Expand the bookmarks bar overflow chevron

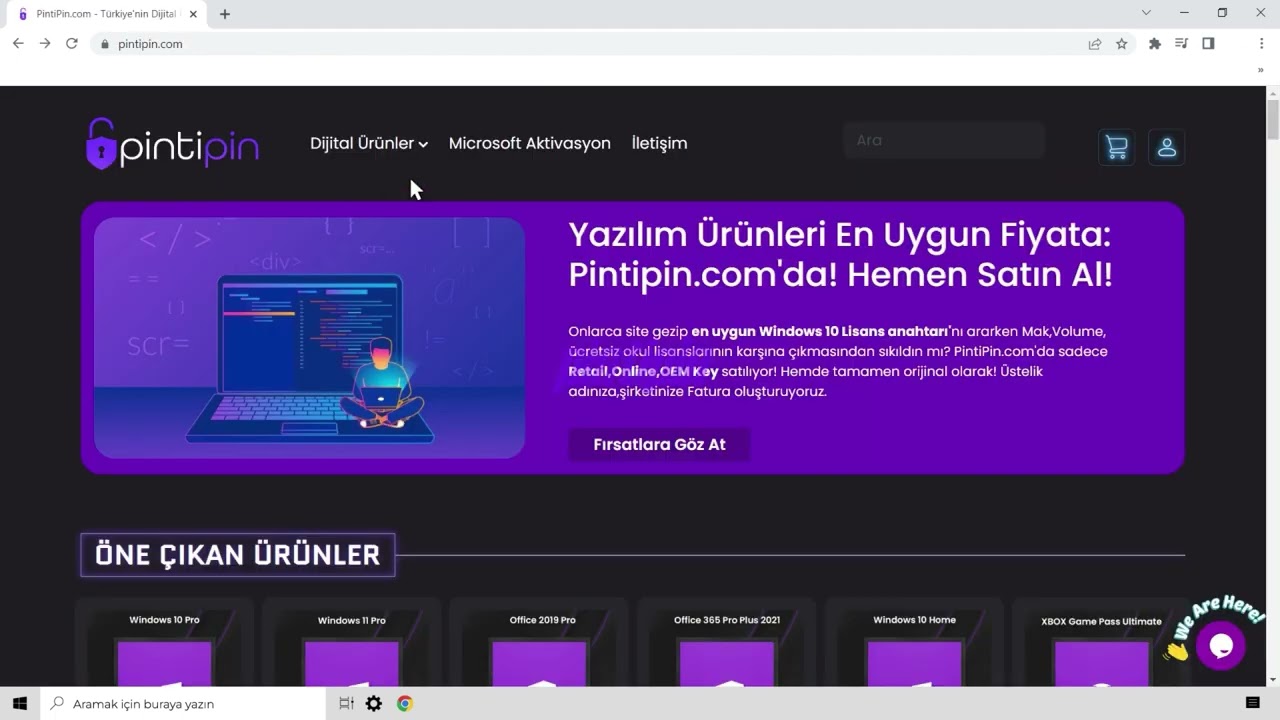click(x=1260, y=71)
